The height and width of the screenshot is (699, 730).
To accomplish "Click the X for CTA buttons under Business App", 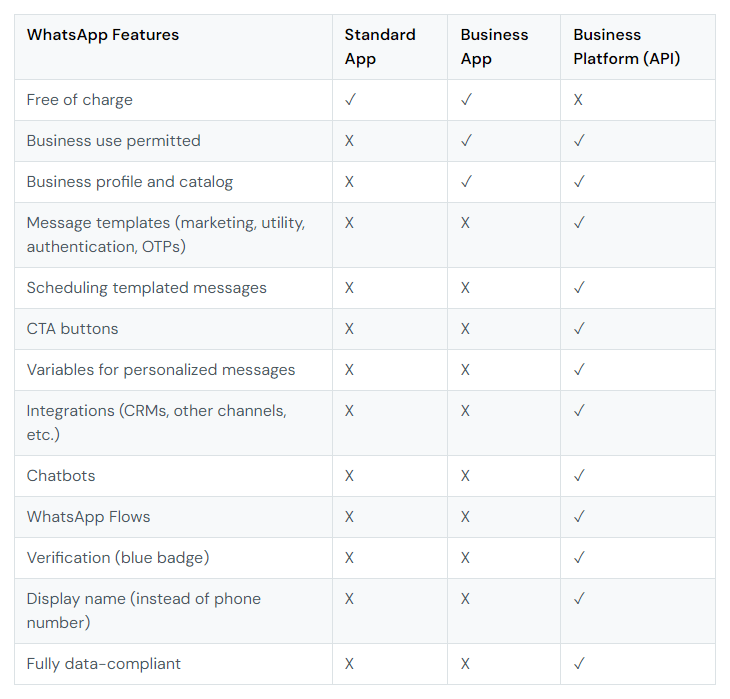I will point(465,329).
